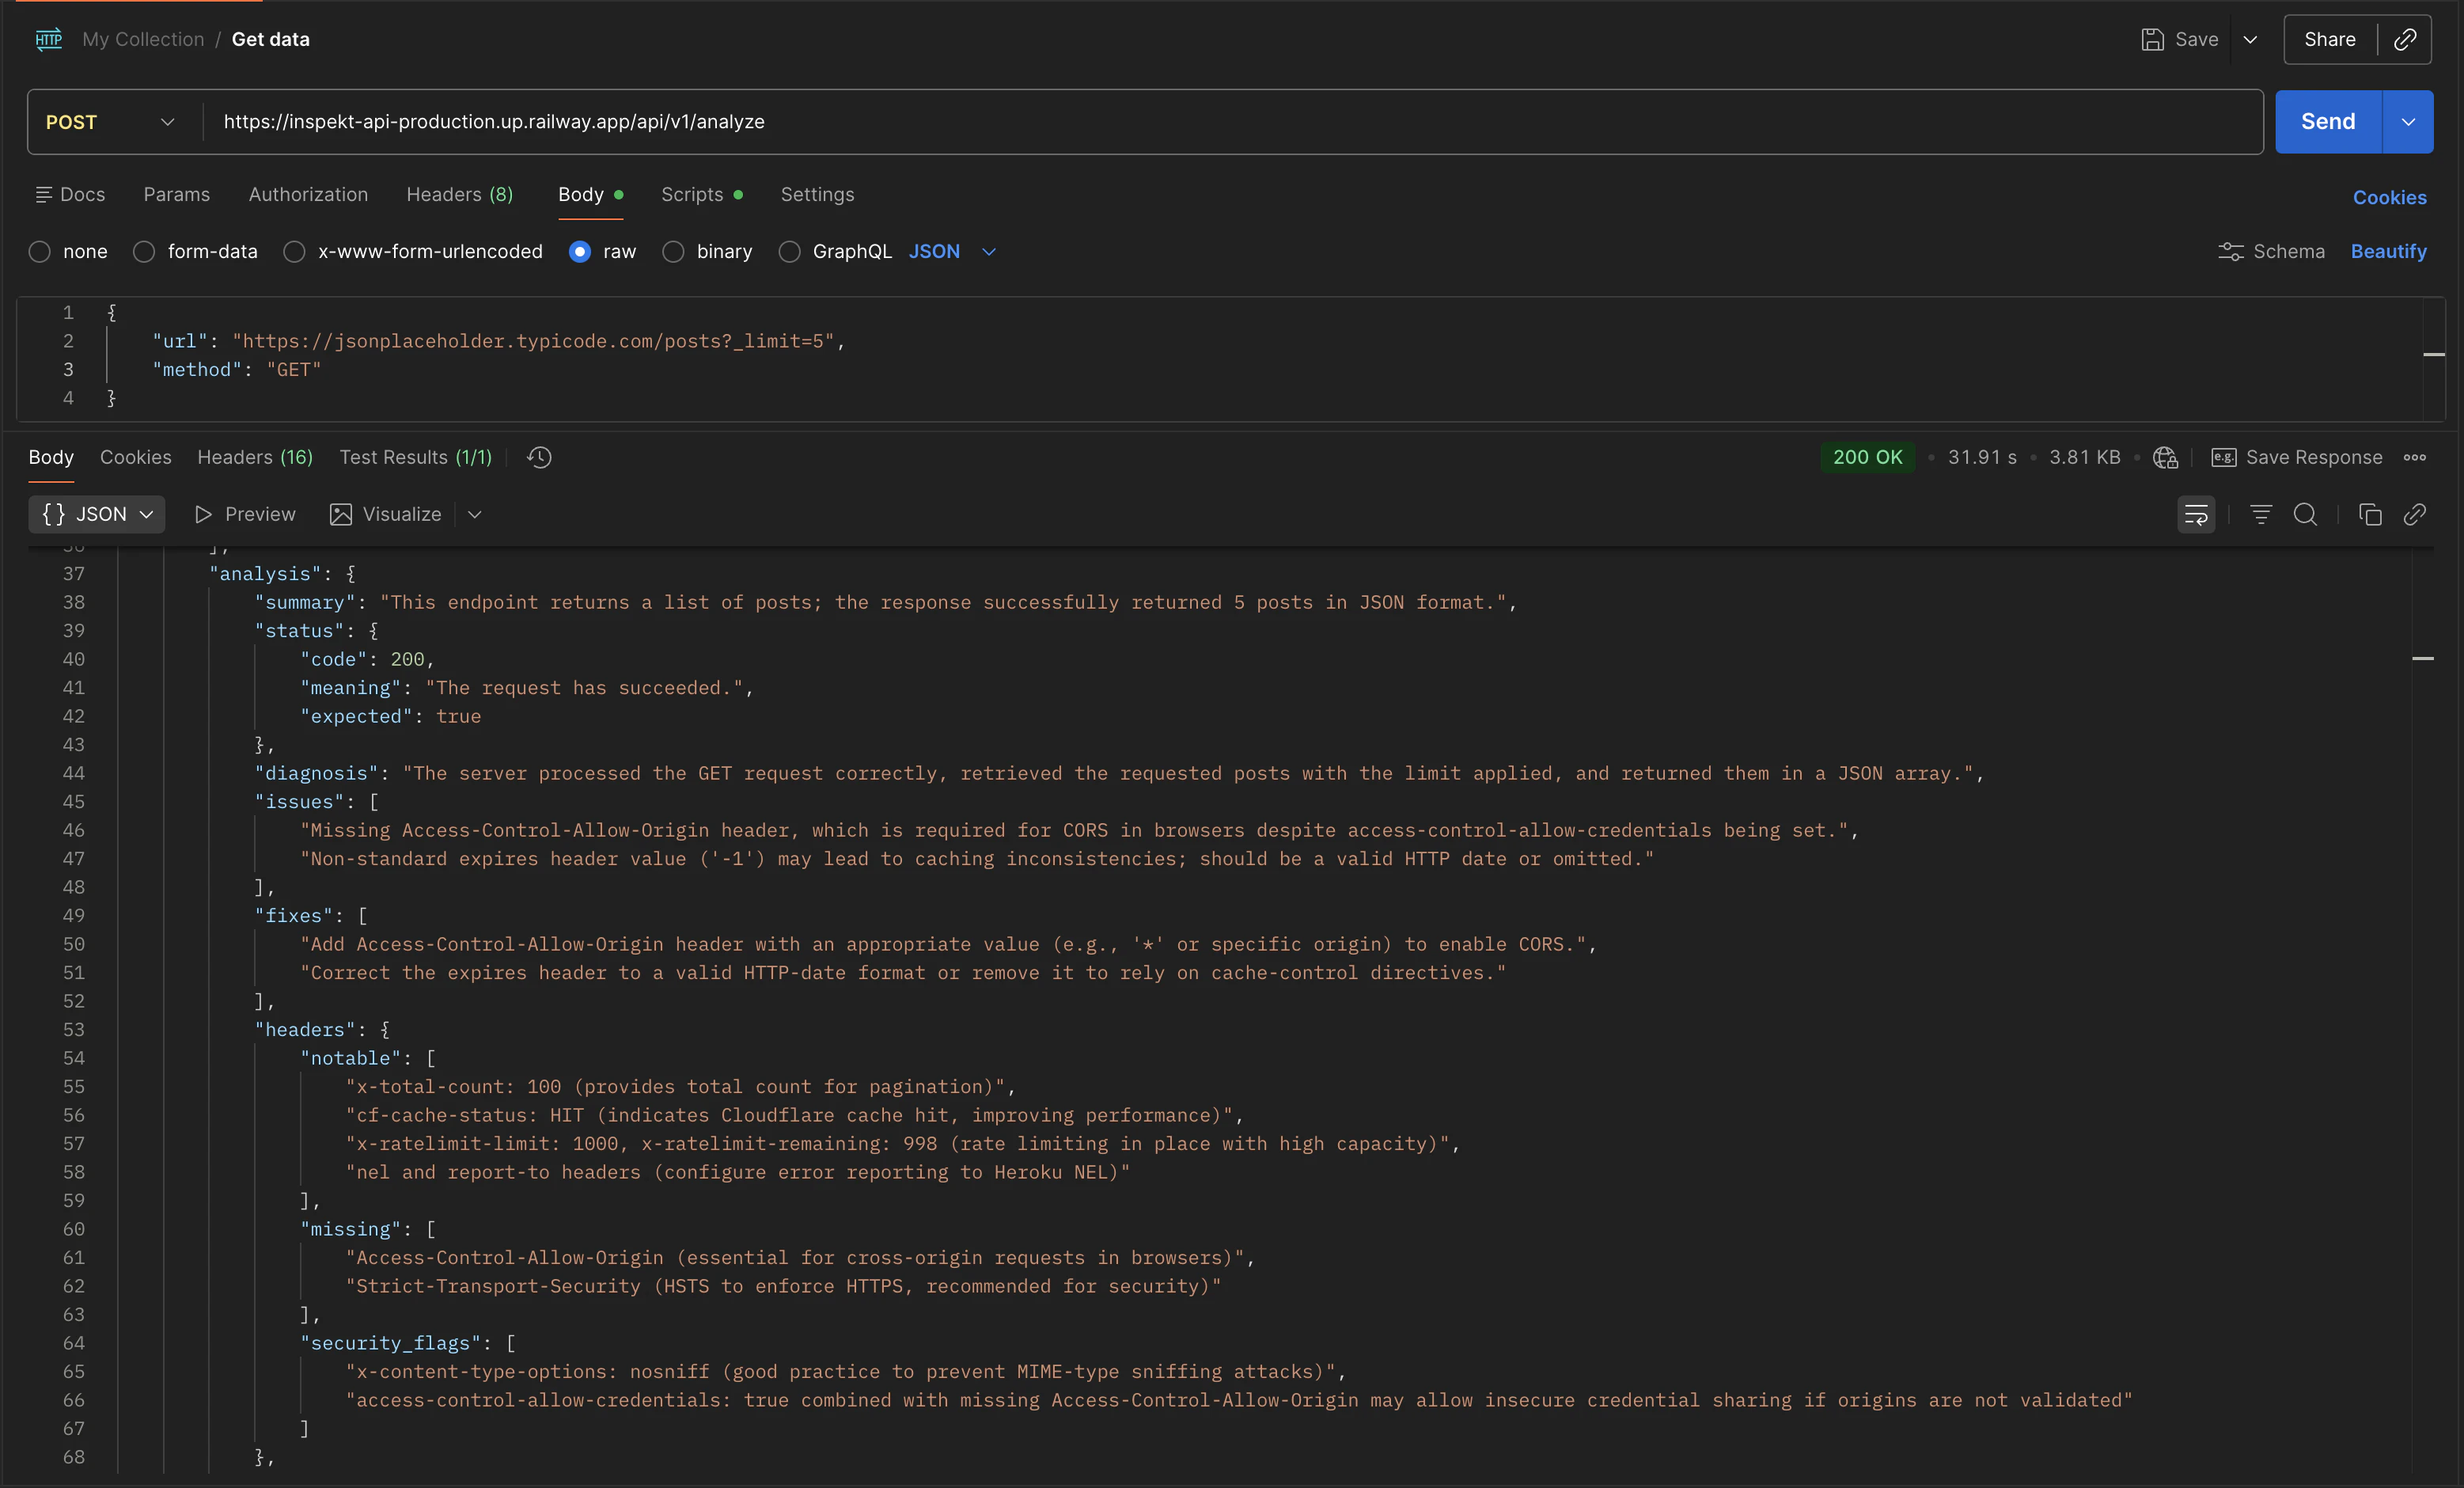
Task: Choose the none body option
Action: (x=40, y=252)
